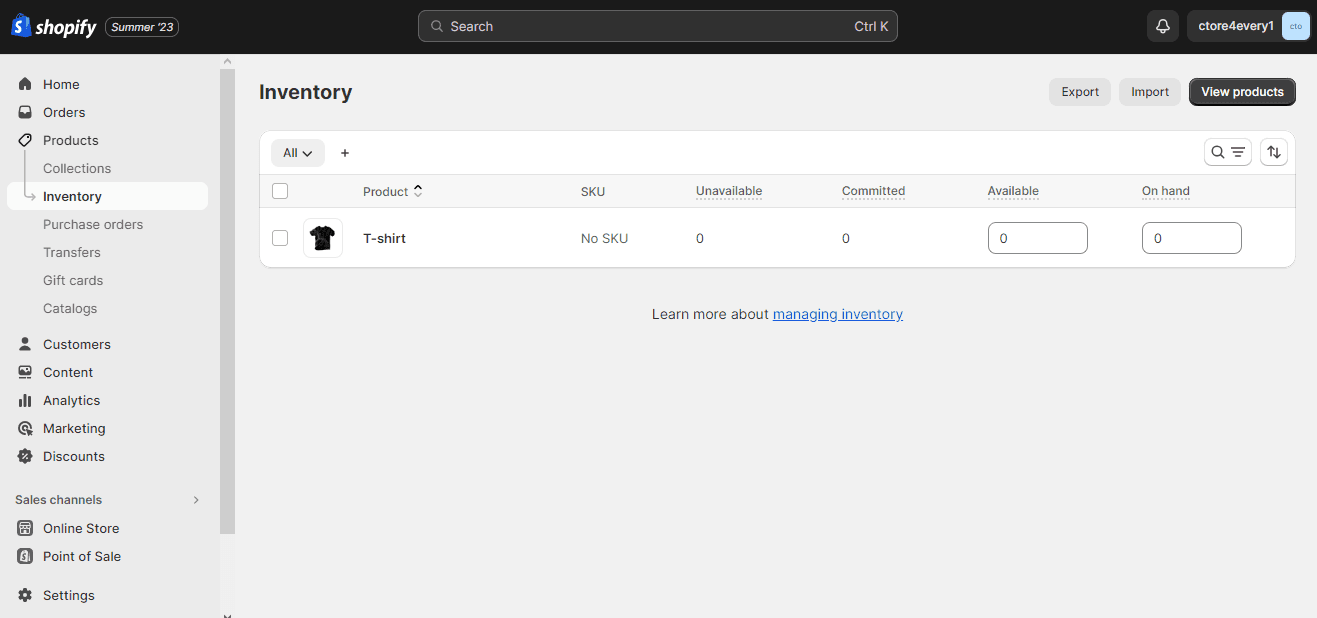The width and height of the screenshot is (1317, 618).
Task: Sort by the Product column header
Action: tap(392, 191)
